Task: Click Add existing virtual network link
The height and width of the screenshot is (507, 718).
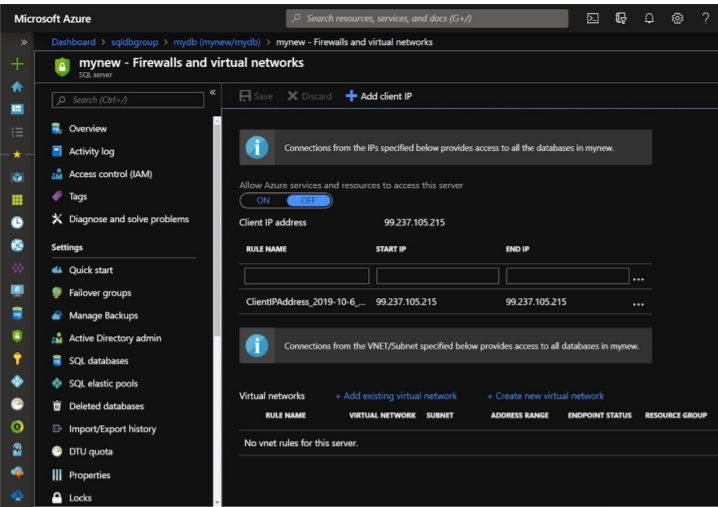Action: (396, 396)
